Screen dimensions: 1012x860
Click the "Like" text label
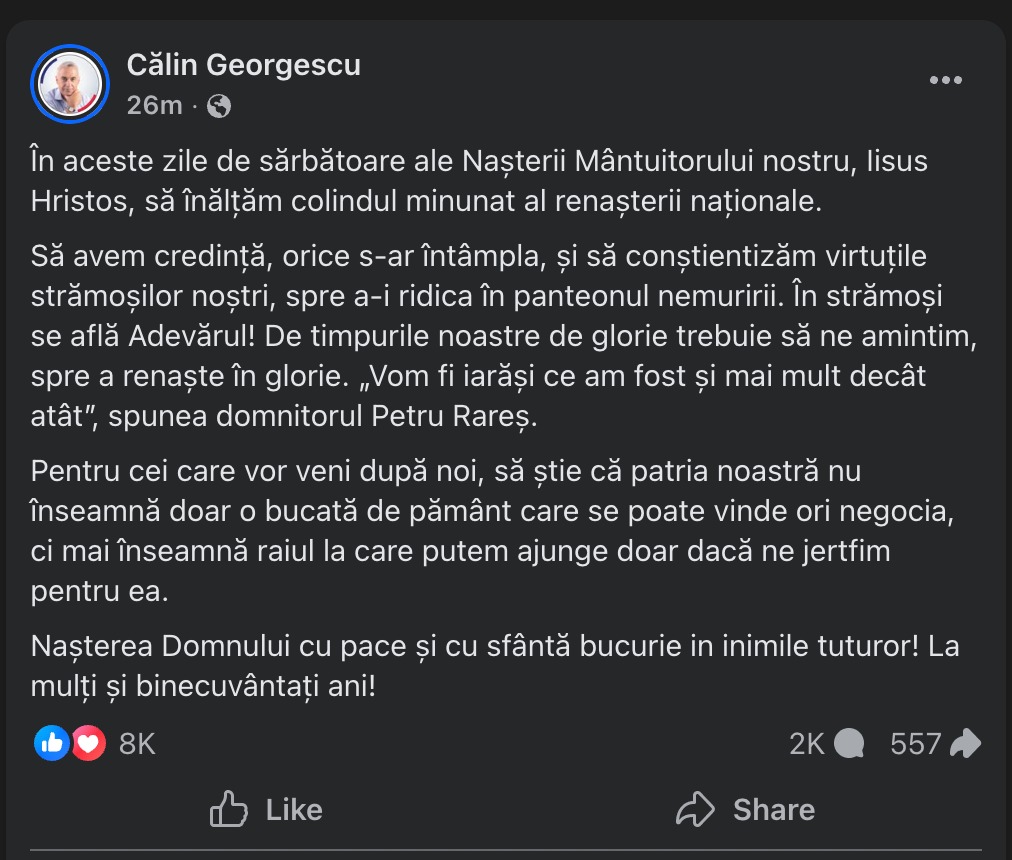(294, 809)
